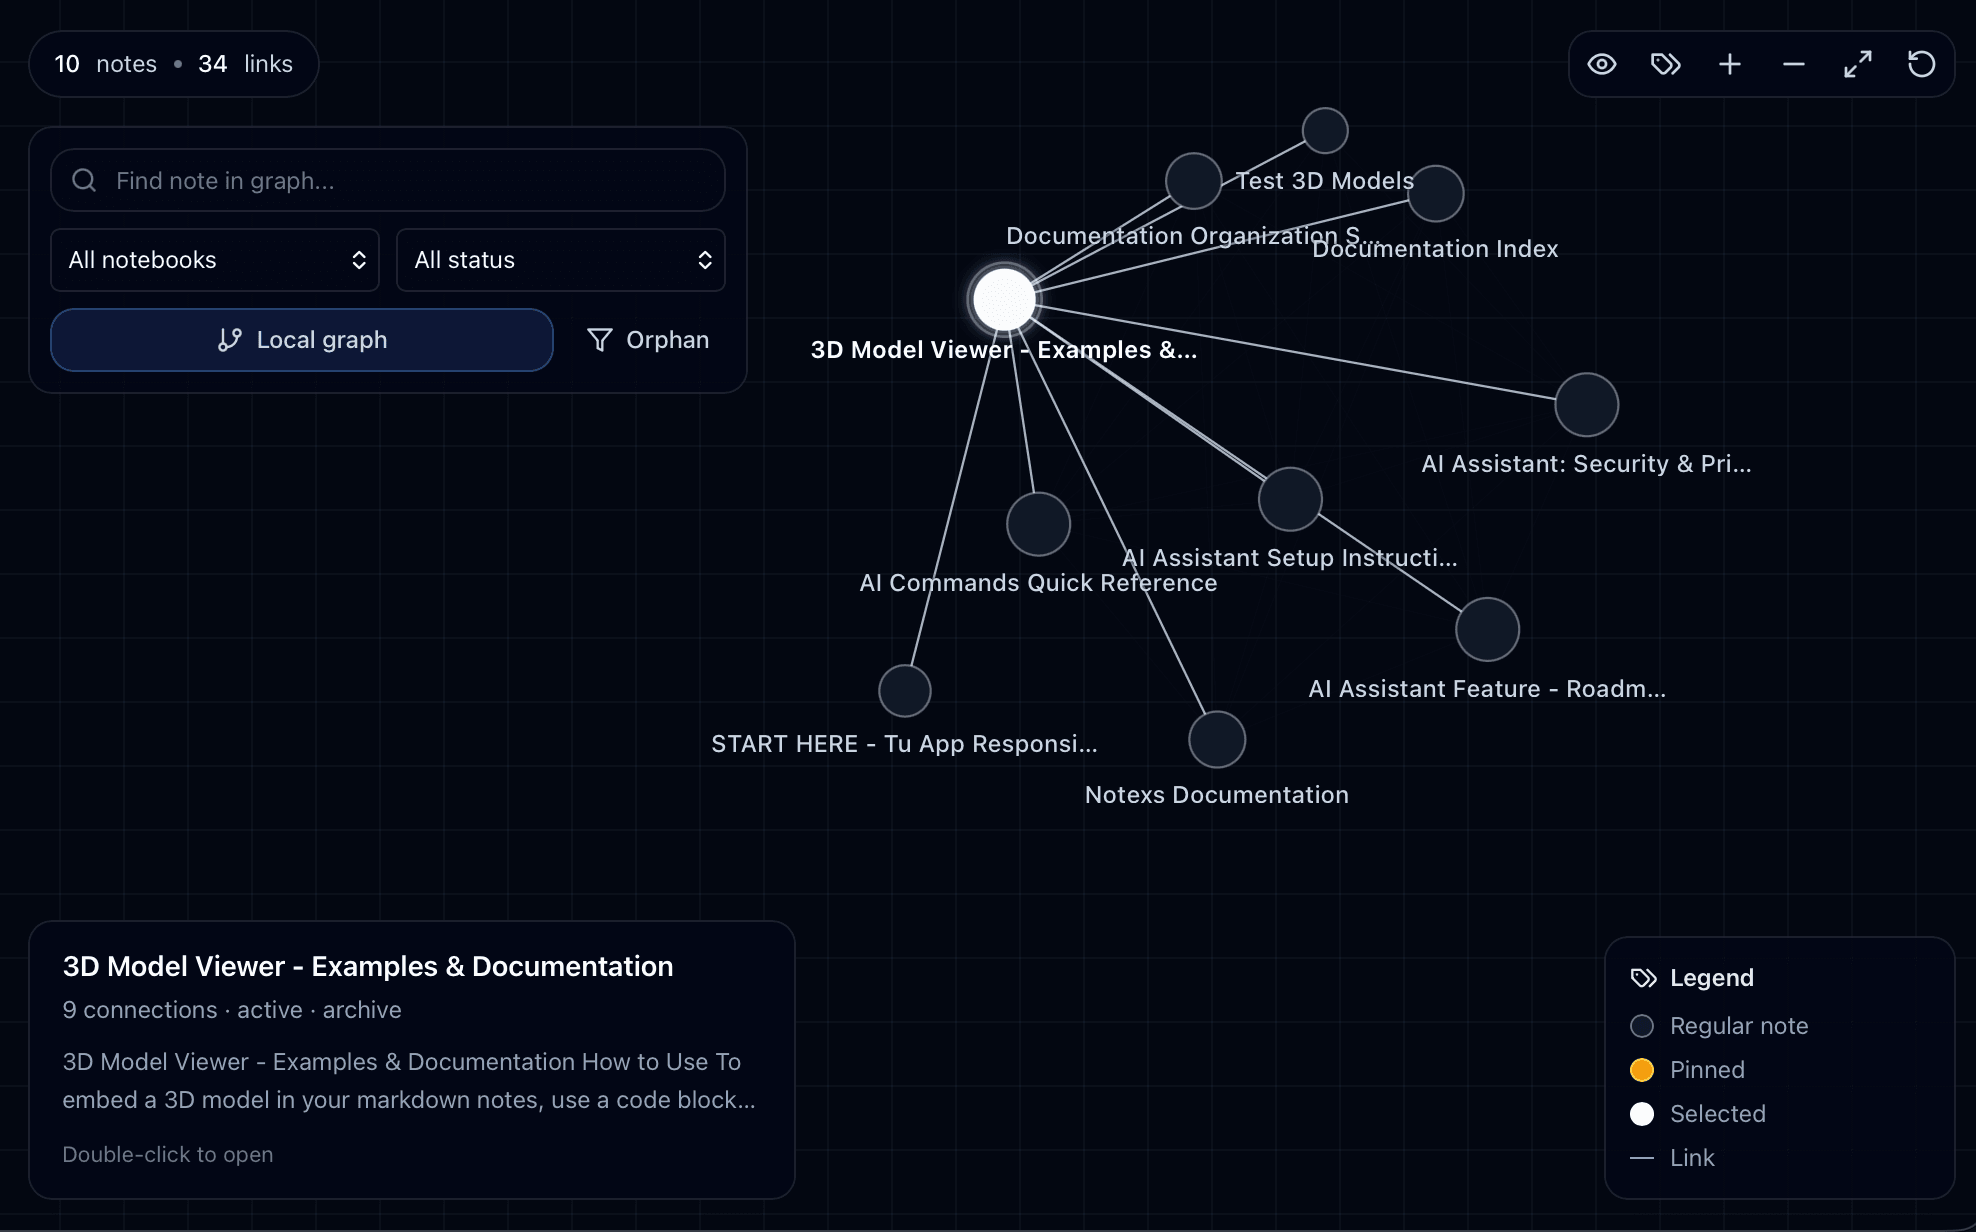This screenshot has height=1232, width=1976.
Task: Click the Documentation Index label
Action: (1435, 249)
